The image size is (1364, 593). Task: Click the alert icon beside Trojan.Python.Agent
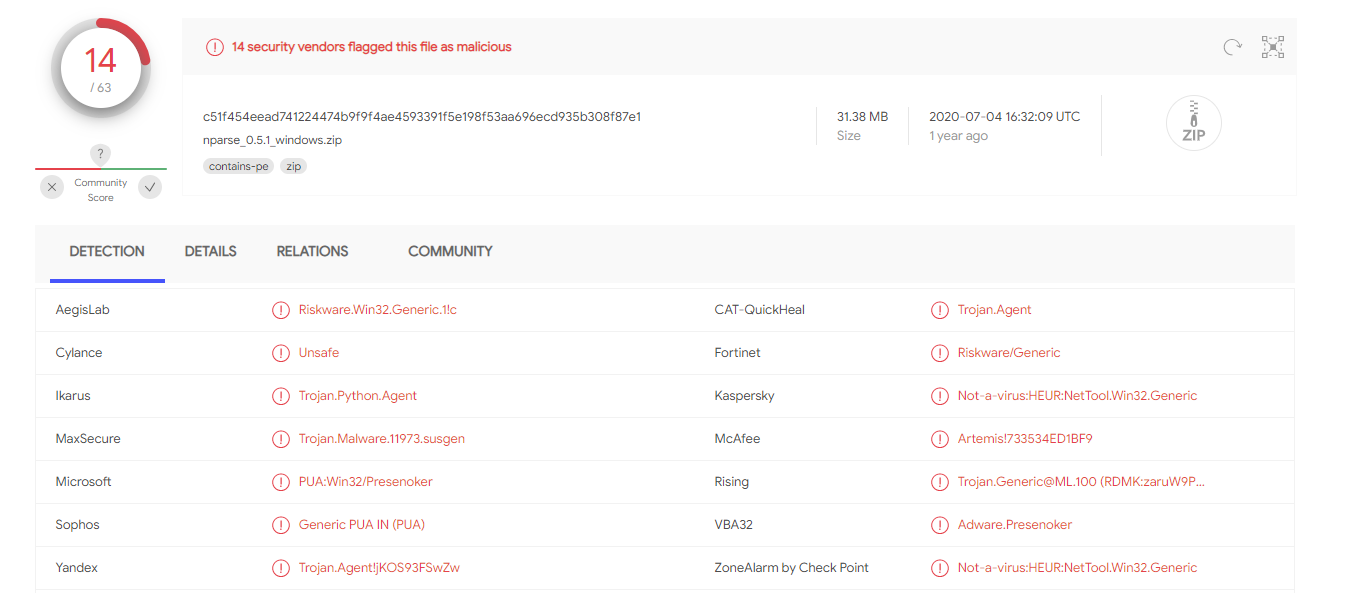(281, 396)
